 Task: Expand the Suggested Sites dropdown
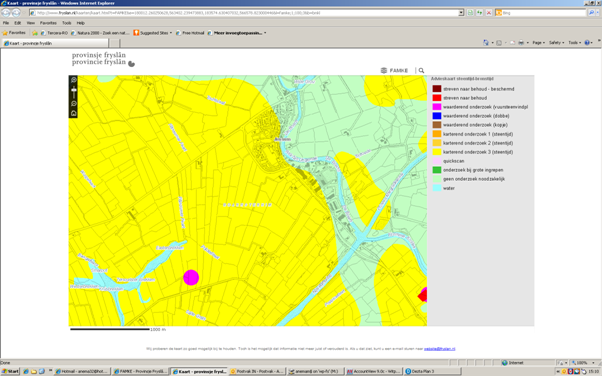click(170, 33)
